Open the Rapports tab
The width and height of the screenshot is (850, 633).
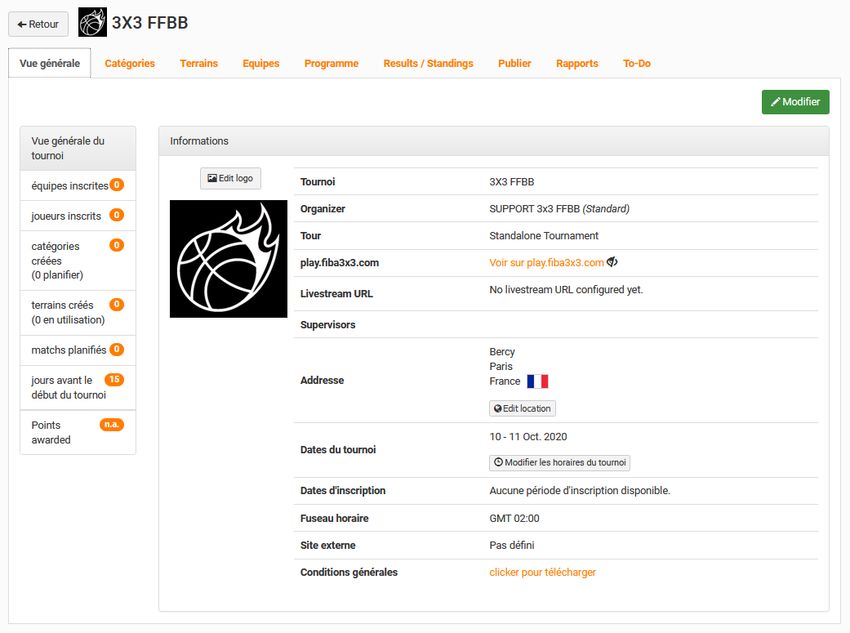577,63
